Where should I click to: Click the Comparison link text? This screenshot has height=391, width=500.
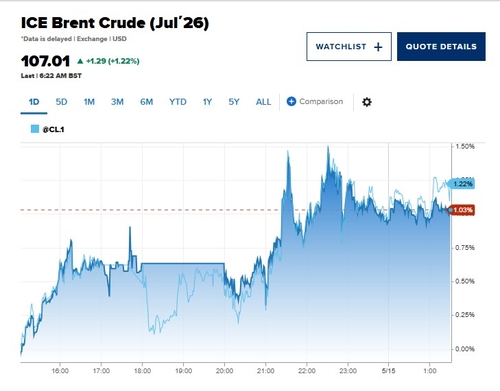click(x=321, y=101)
